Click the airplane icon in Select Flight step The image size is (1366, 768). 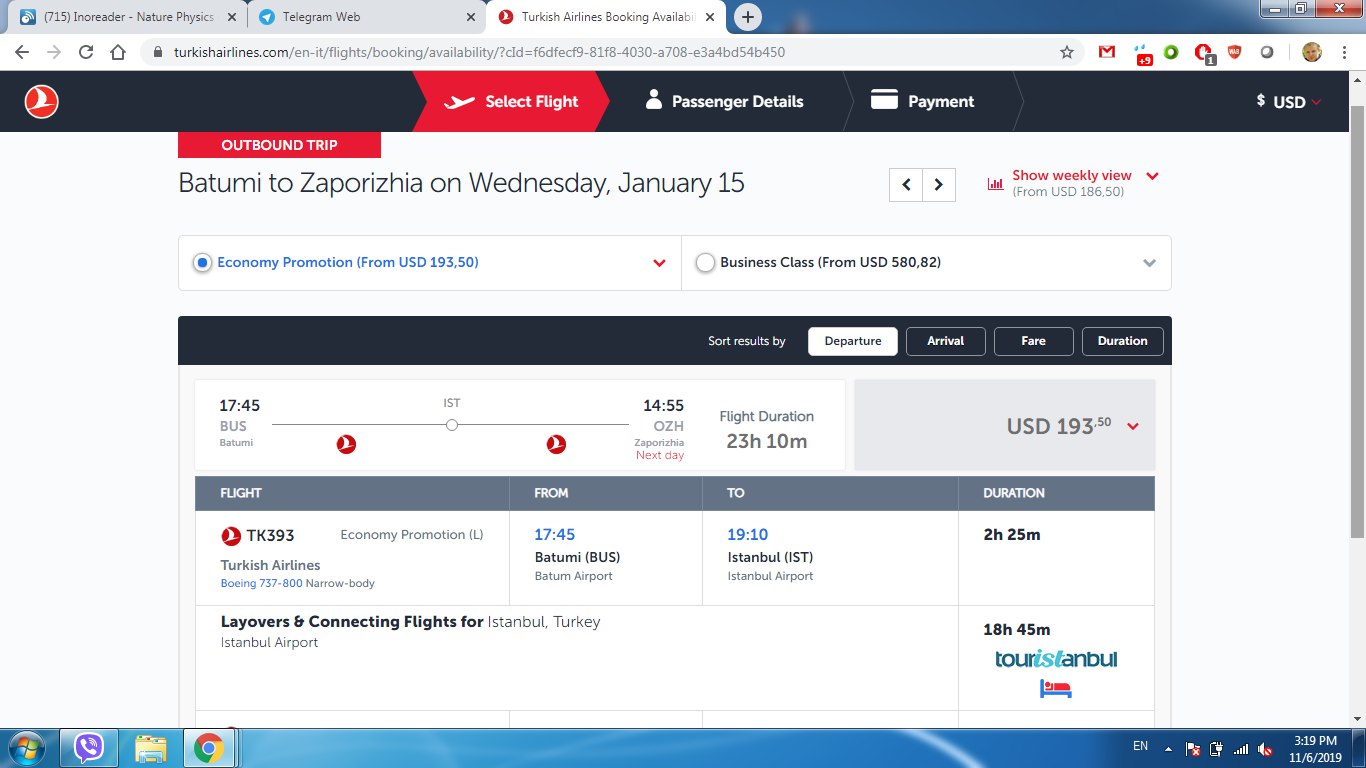pos(460,102)
